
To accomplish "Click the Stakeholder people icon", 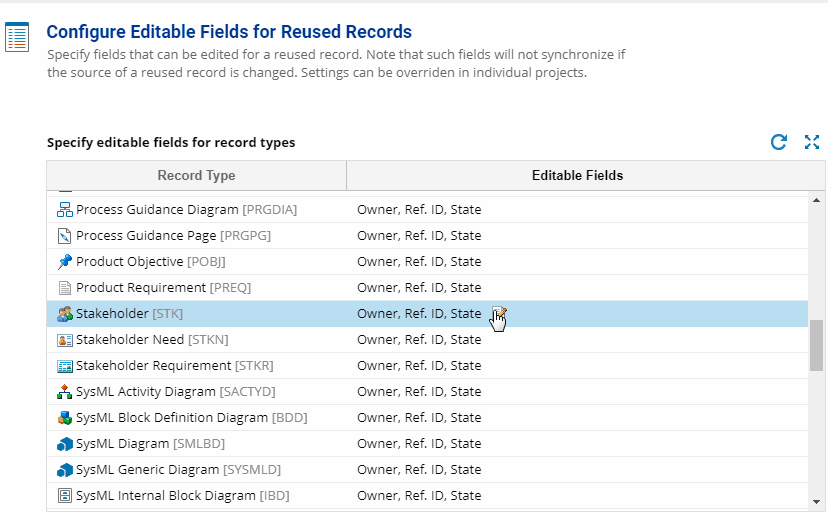I will coord(64,314).
